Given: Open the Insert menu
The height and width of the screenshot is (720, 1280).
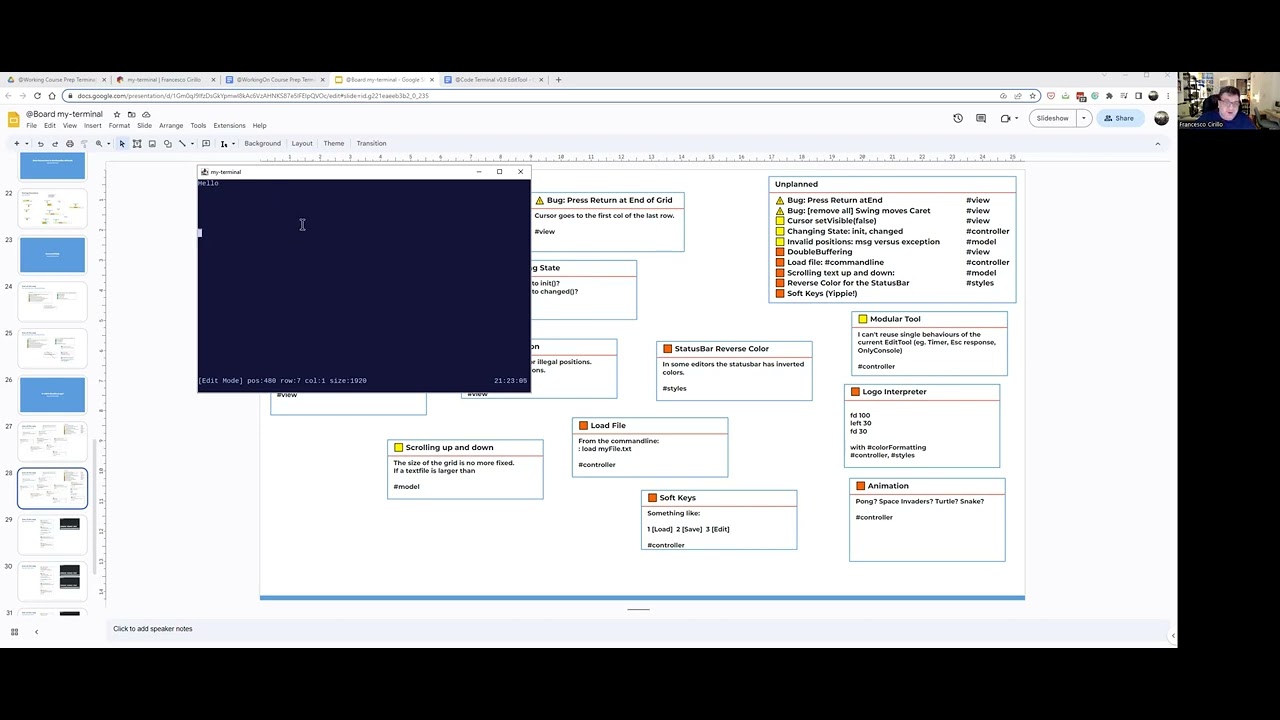Looking at the screenshot, I should coord(92,126).
